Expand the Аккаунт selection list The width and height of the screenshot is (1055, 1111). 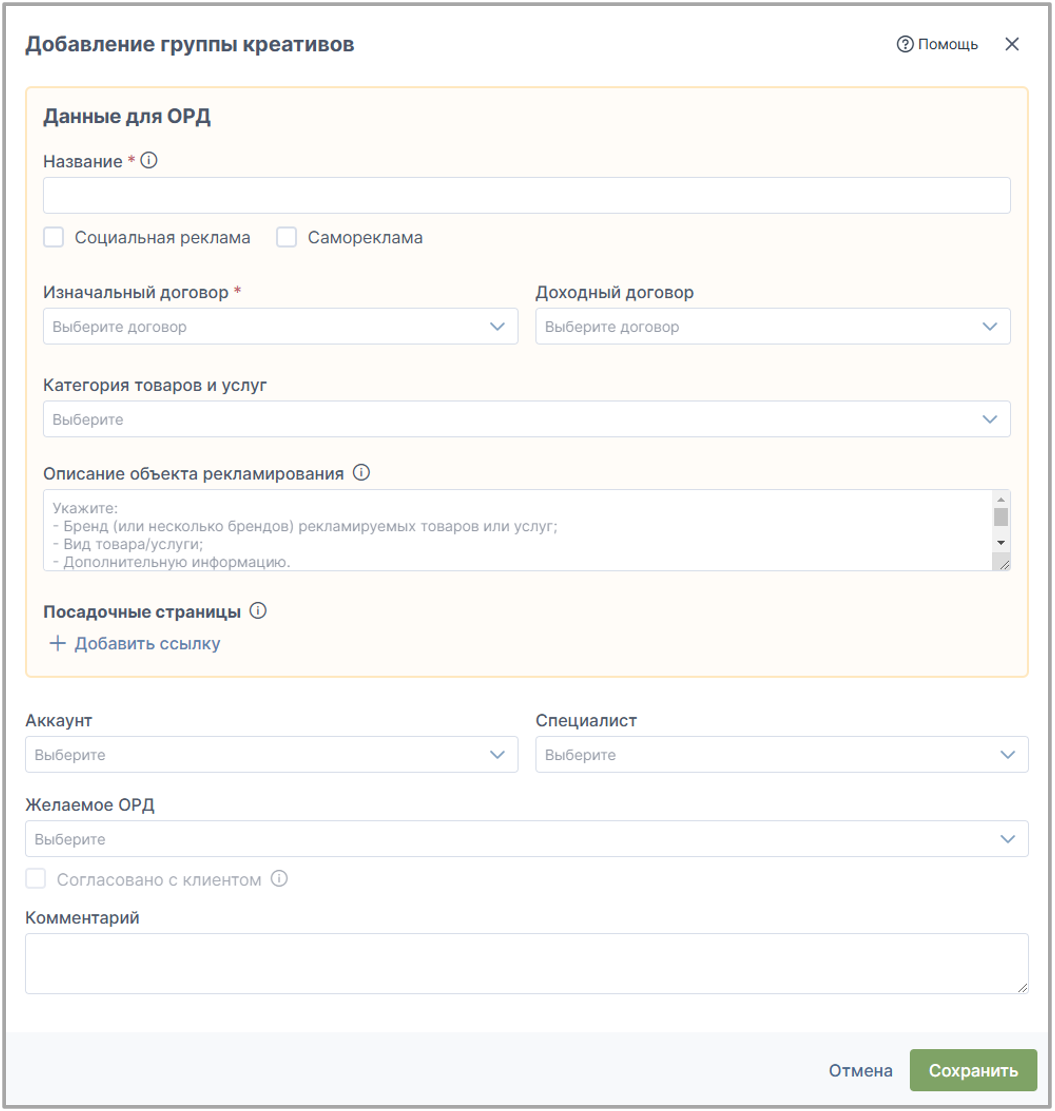tap(271, 755)
